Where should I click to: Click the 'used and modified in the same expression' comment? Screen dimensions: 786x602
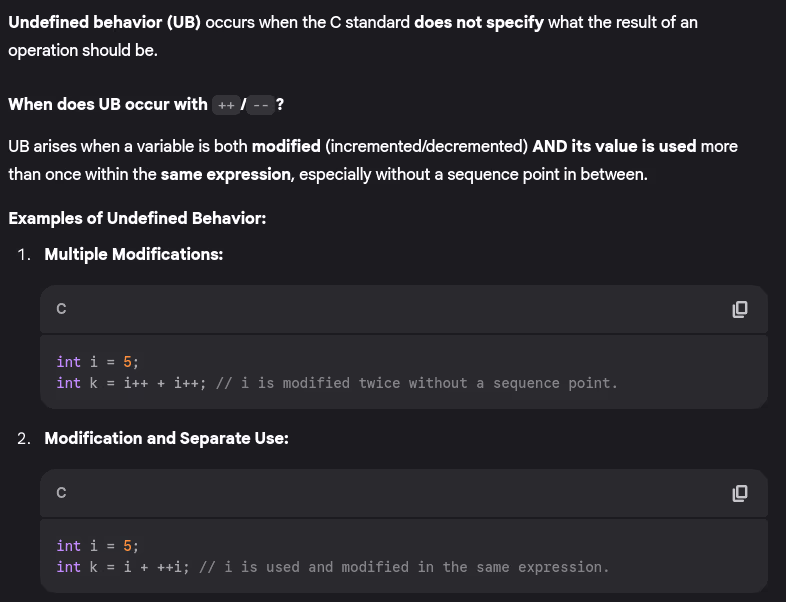click(x=404, y=567)
